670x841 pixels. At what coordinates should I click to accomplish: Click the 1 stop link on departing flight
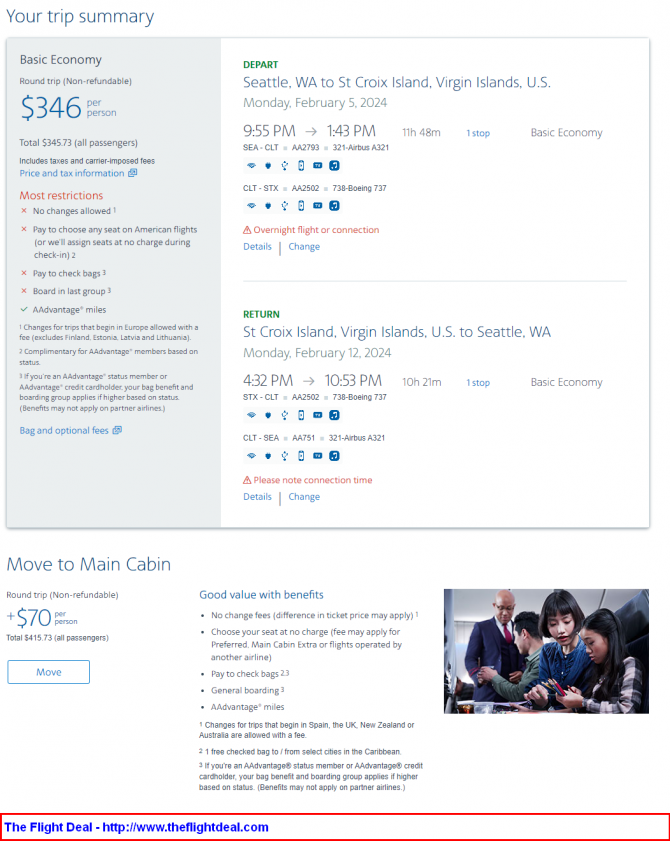(478, 133)
